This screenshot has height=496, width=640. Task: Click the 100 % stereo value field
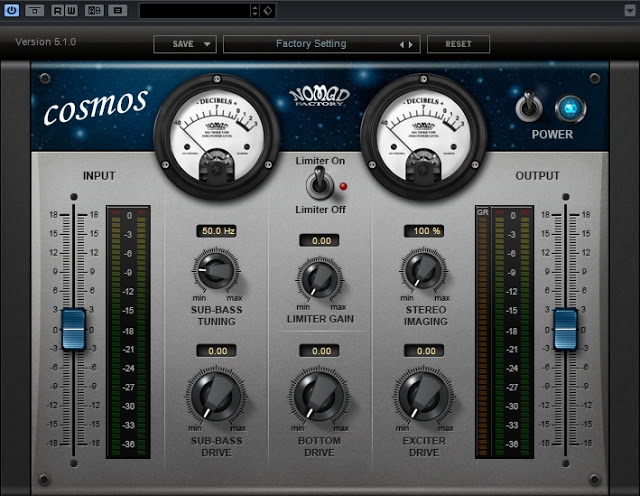click(x=424, y=231)
